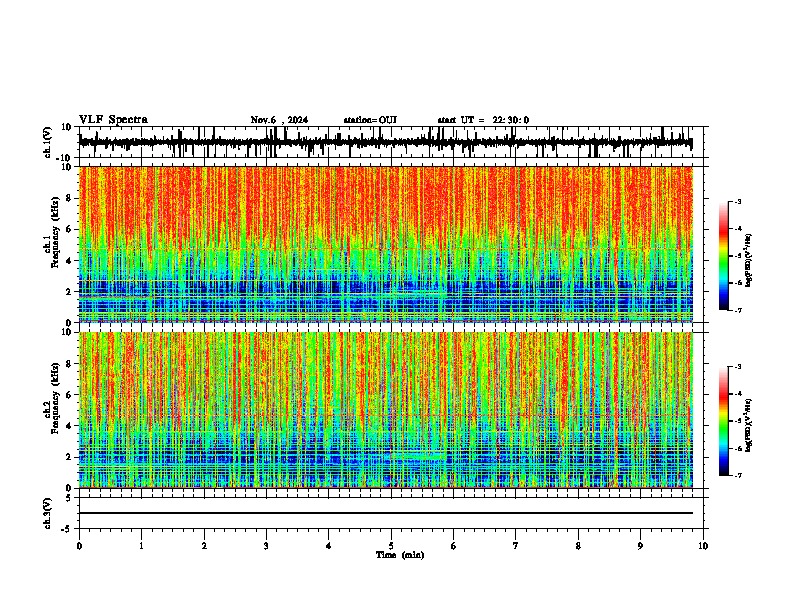The height and width of the screenshot is (612, 792).
Task: Click the log(PSD) label beside ch.2 colorbar
Action: [749, 425]
